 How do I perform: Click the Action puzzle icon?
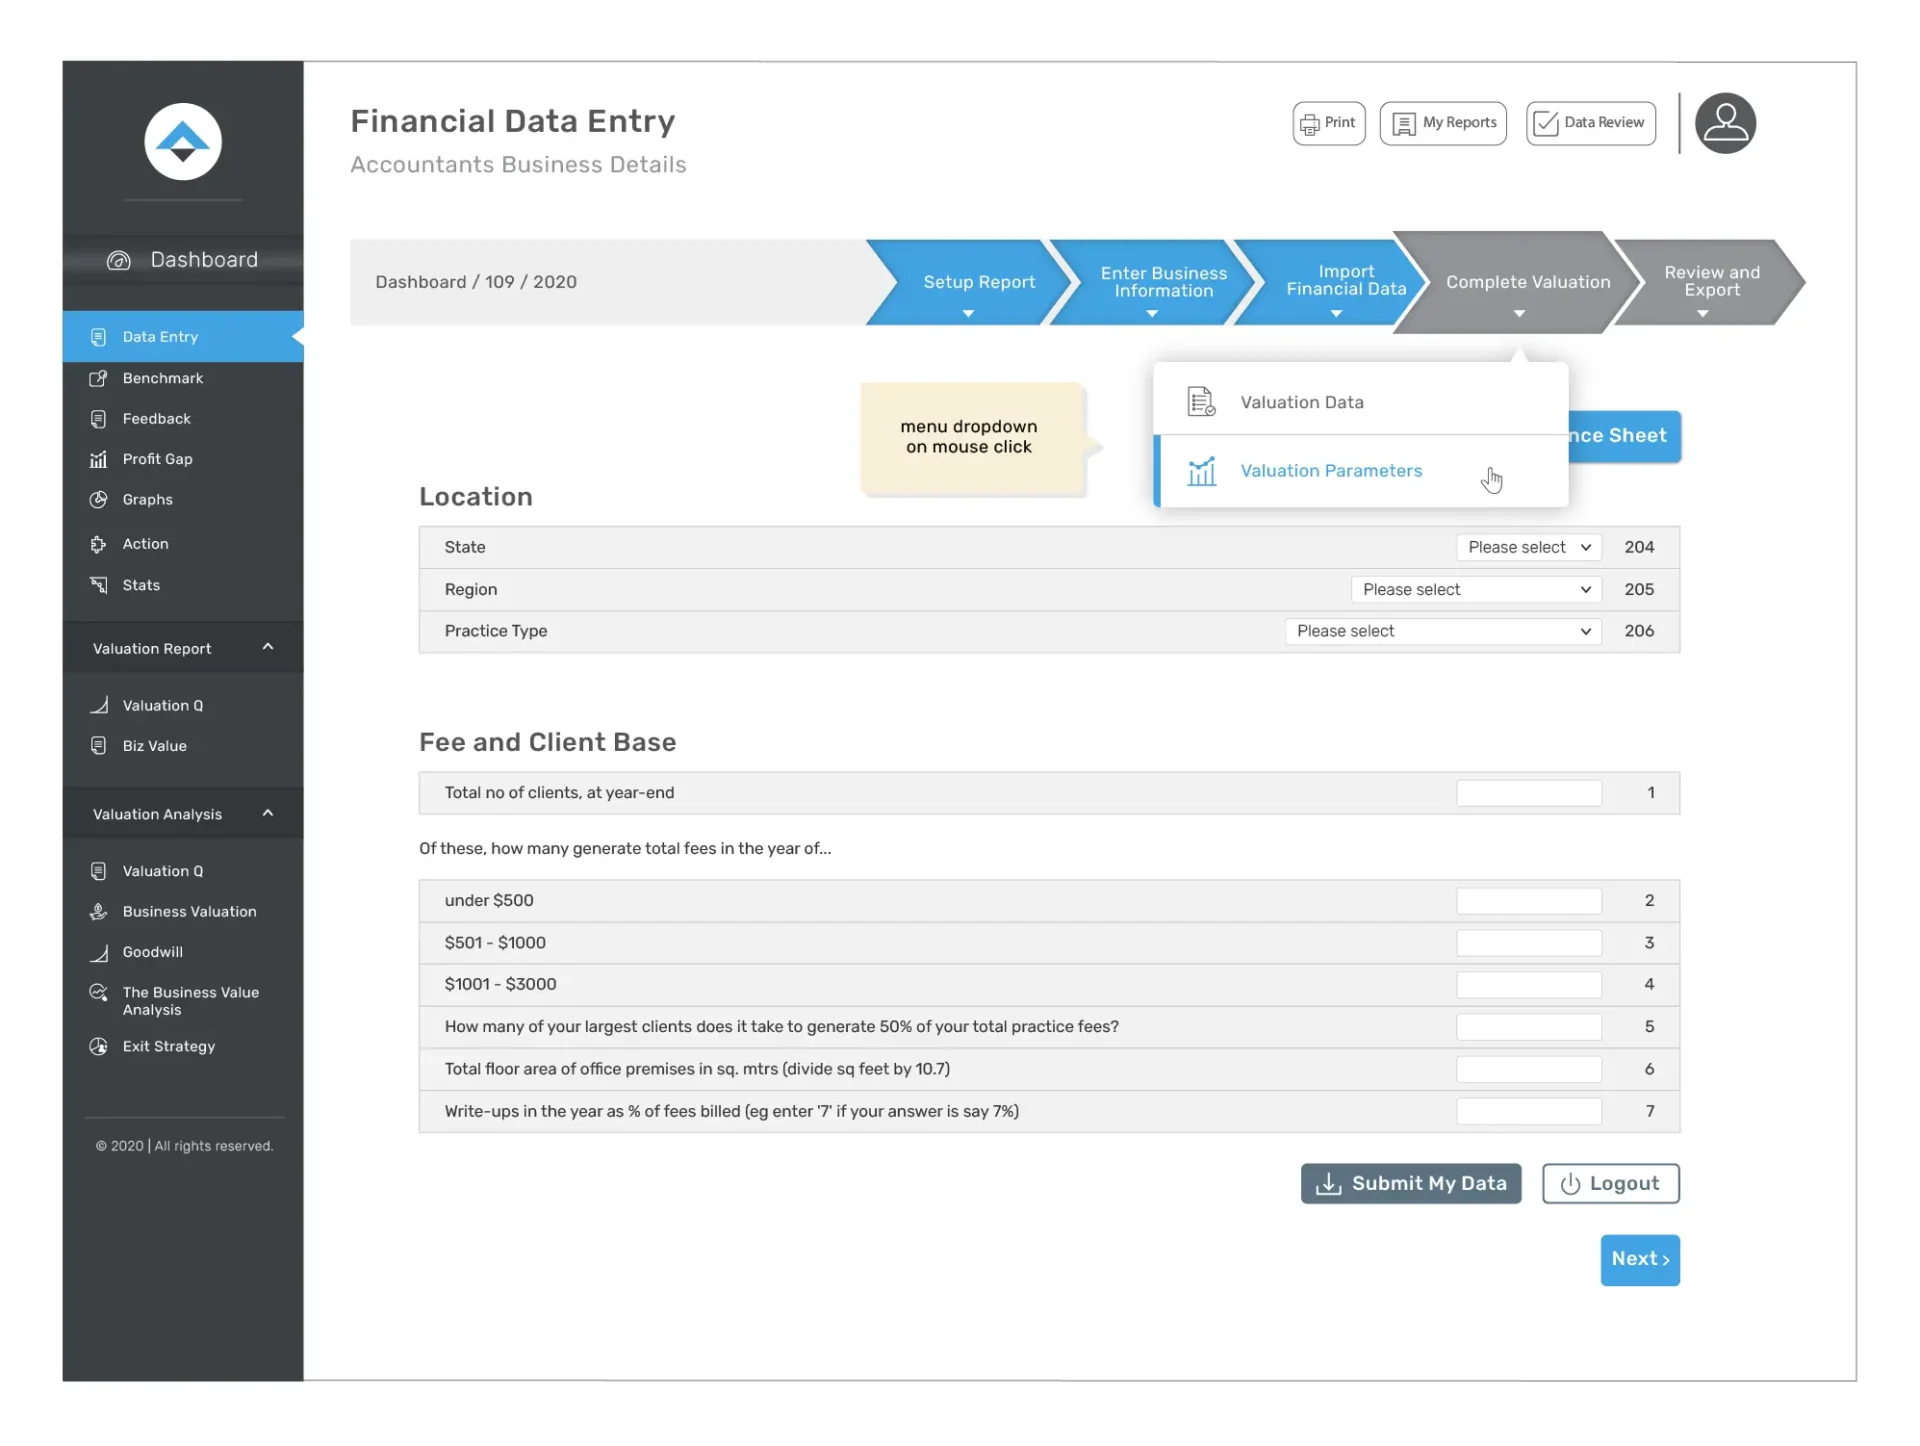pos(98,544)
